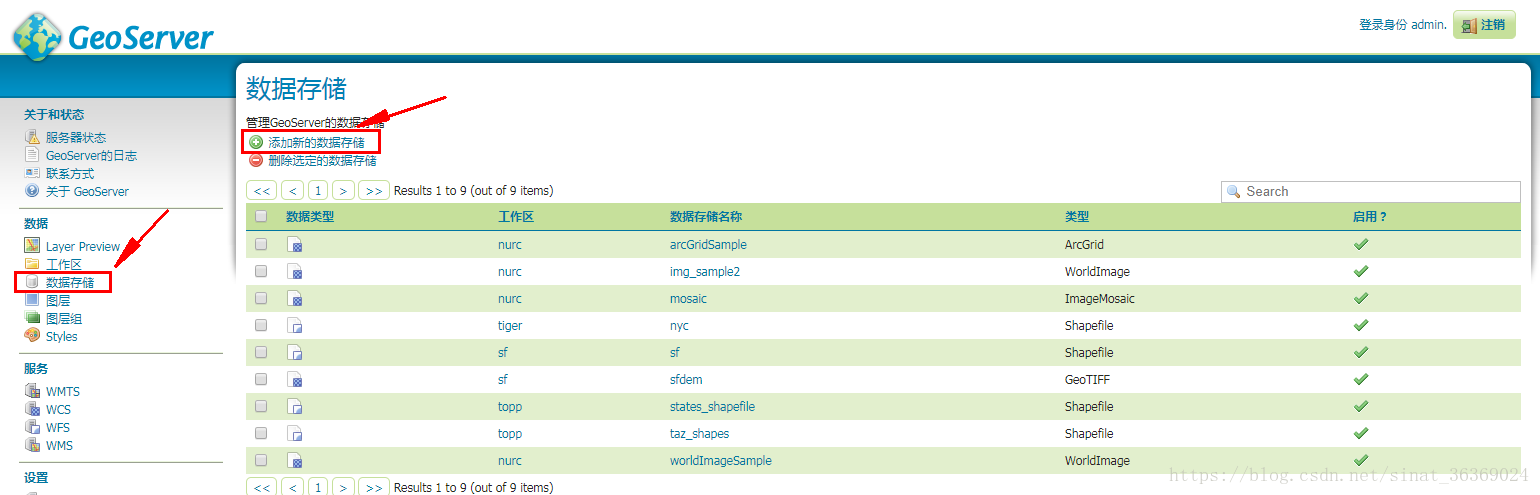Screen dimensions: 1540x495
Task: Sort table by 类型 column header
Action: (1077, 217)
